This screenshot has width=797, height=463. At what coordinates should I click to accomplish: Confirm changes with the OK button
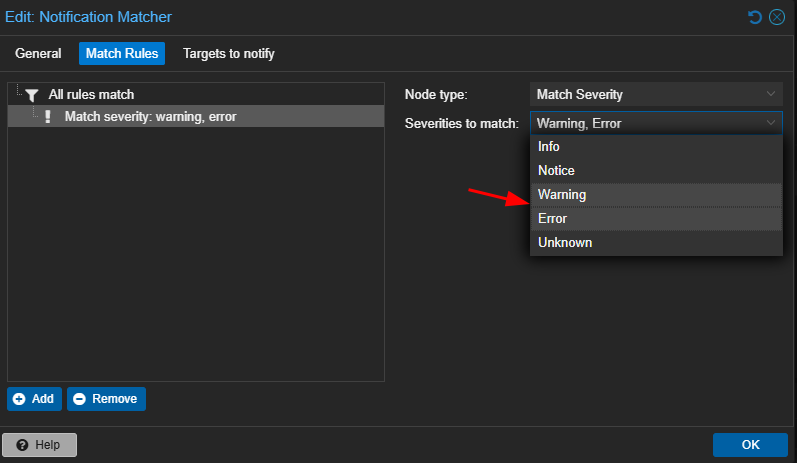pos(750,445)
